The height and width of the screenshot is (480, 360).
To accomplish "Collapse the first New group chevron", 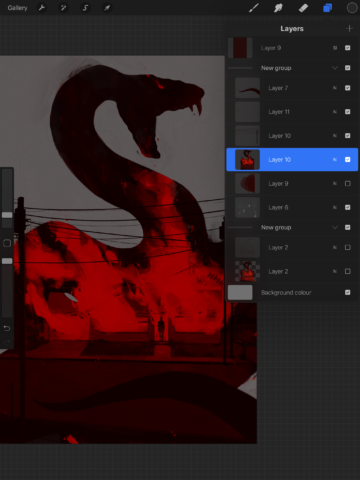I will pos(335,68).
